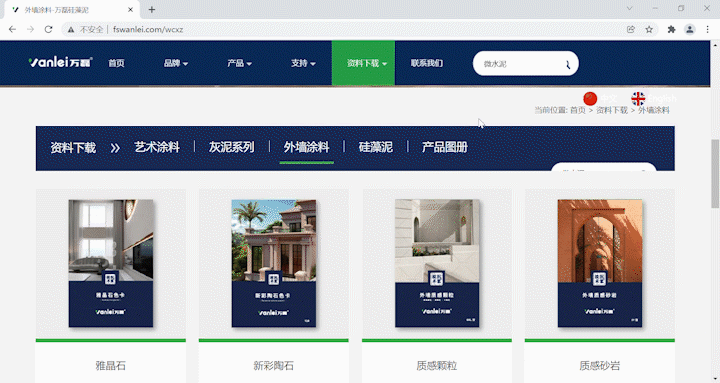Open a new browser tab
Screen dimensions: 720x383
point(152,9)
